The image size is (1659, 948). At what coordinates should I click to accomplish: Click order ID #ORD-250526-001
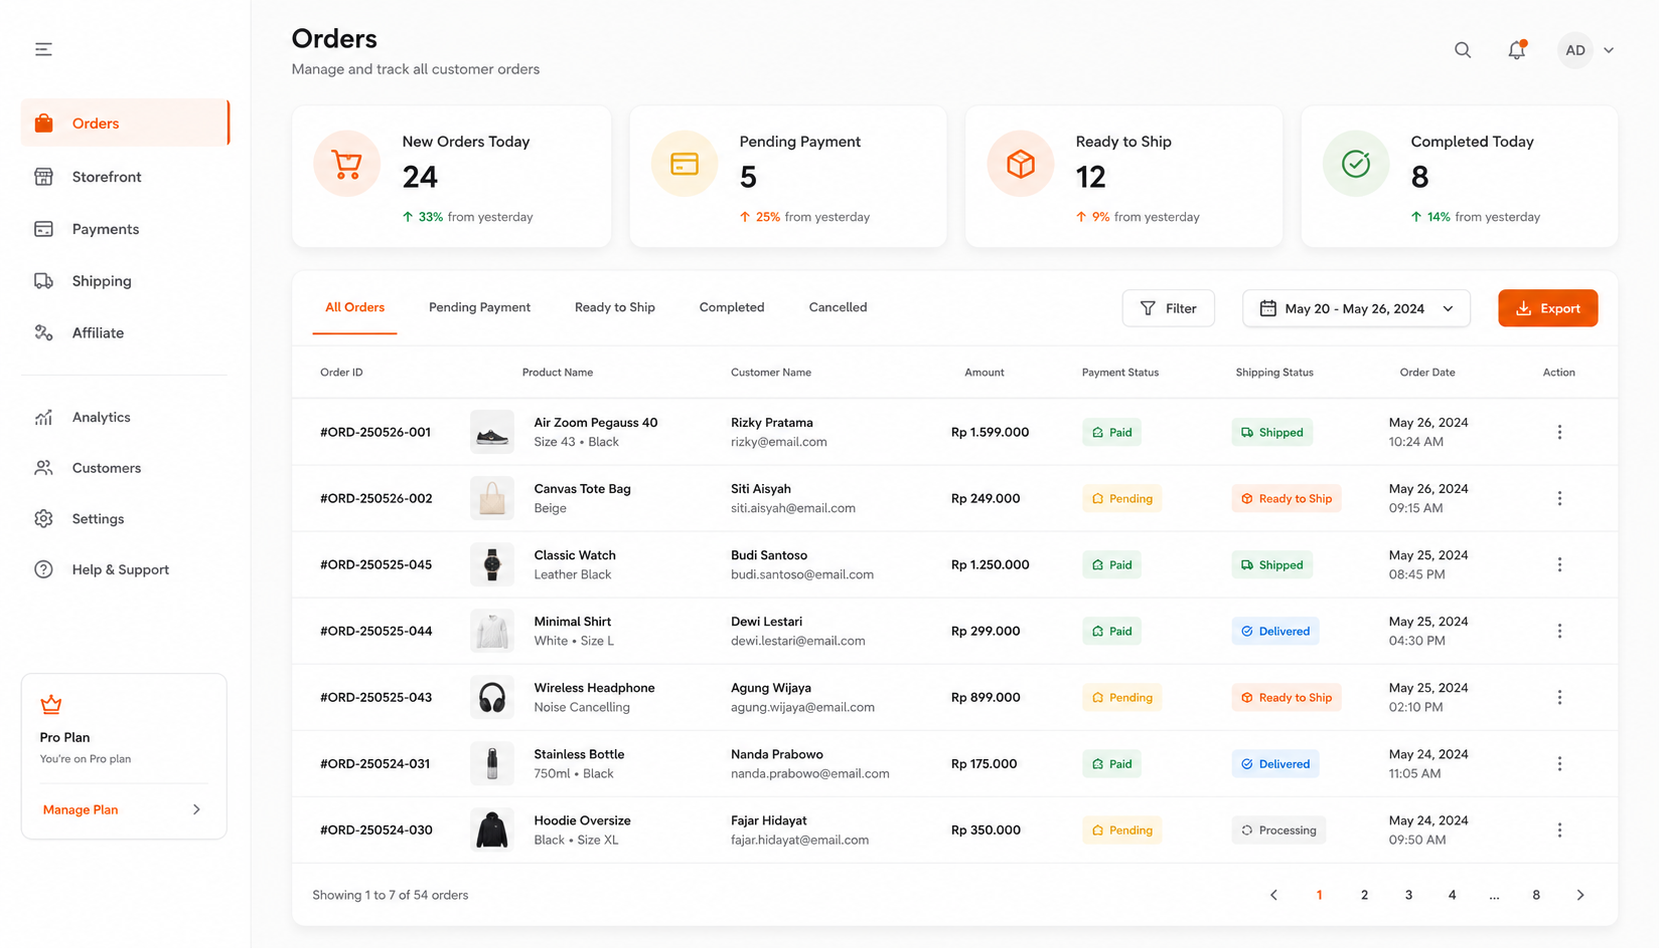[x=375, y=432]
